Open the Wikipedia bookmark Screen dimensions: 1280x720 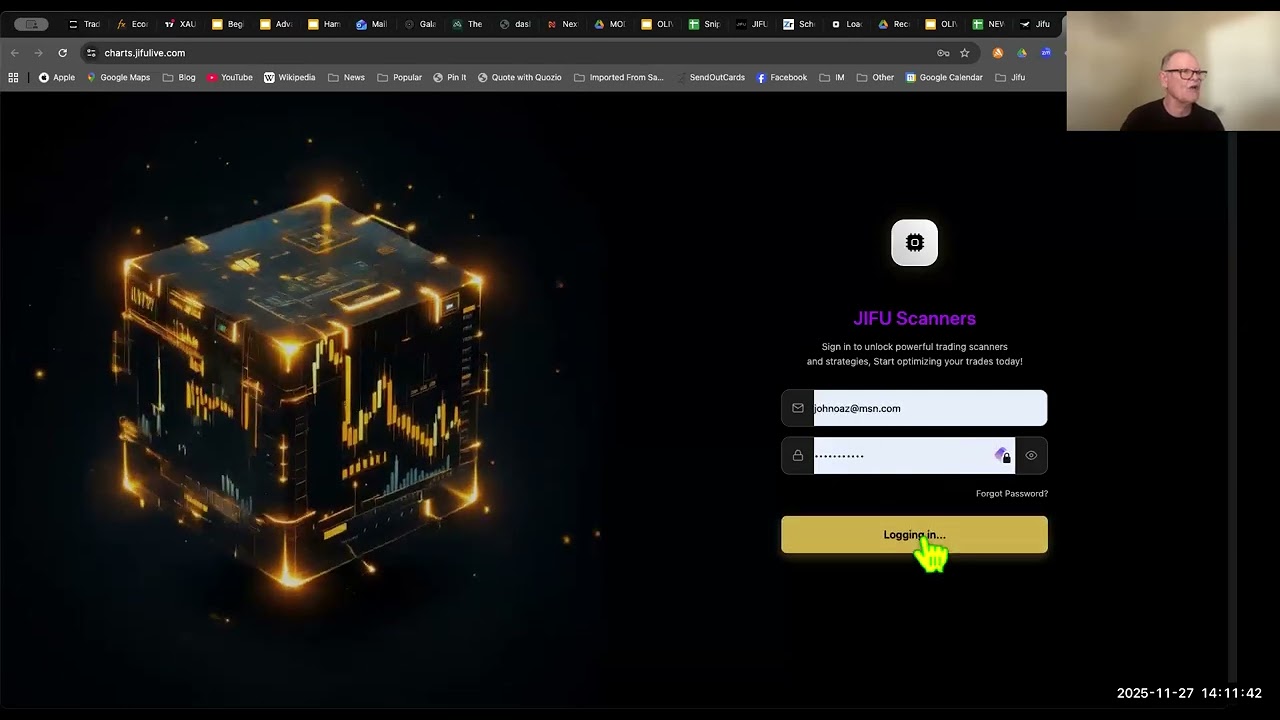(289, 77)
